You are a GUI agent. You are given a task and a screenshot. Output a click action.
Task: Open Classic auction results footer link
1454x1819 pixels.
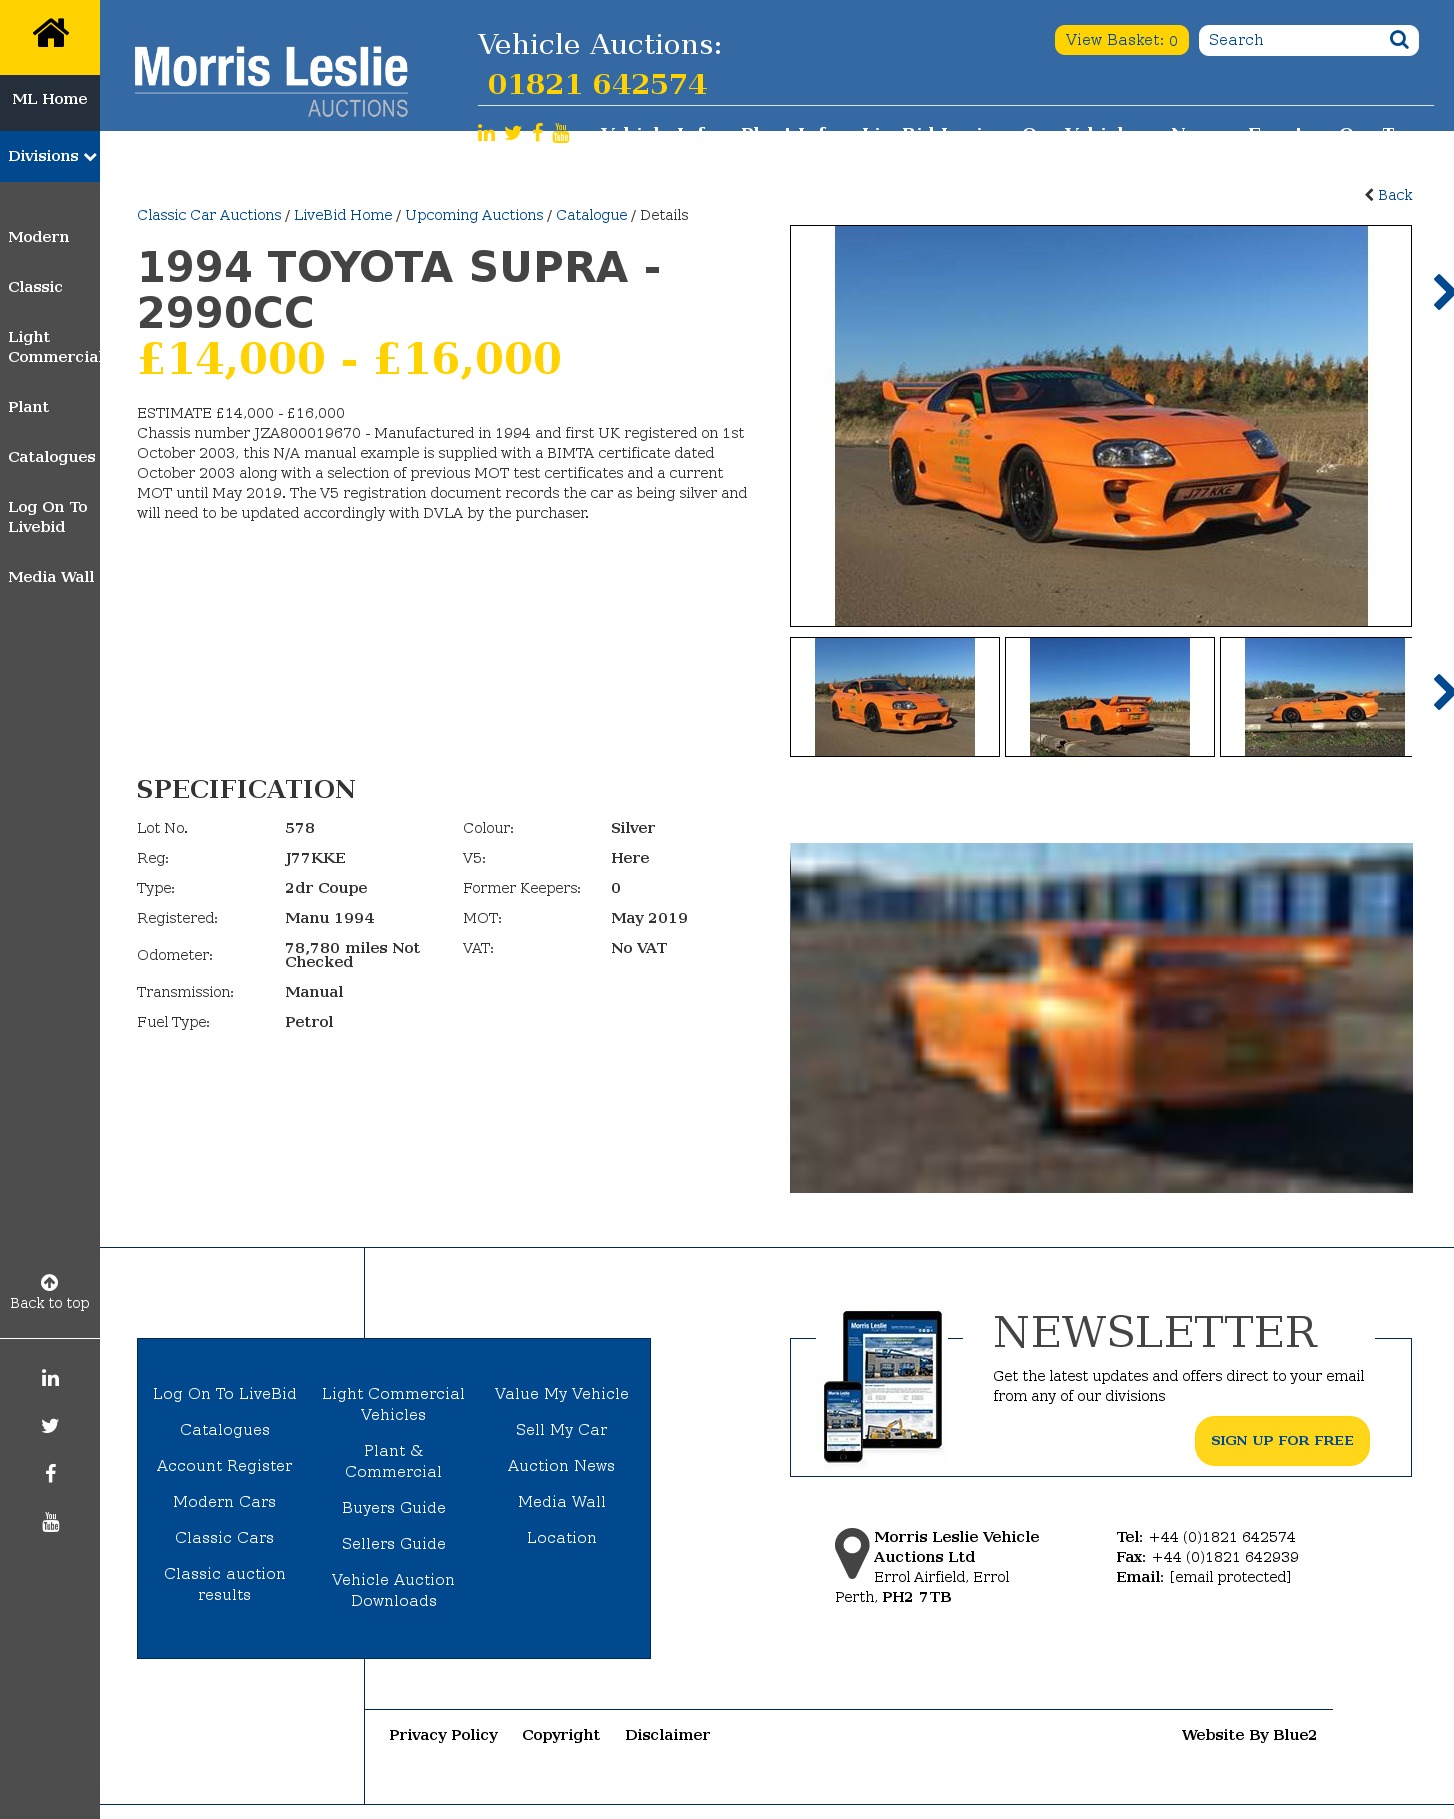pyautogui.click(x=225, y=1584)
